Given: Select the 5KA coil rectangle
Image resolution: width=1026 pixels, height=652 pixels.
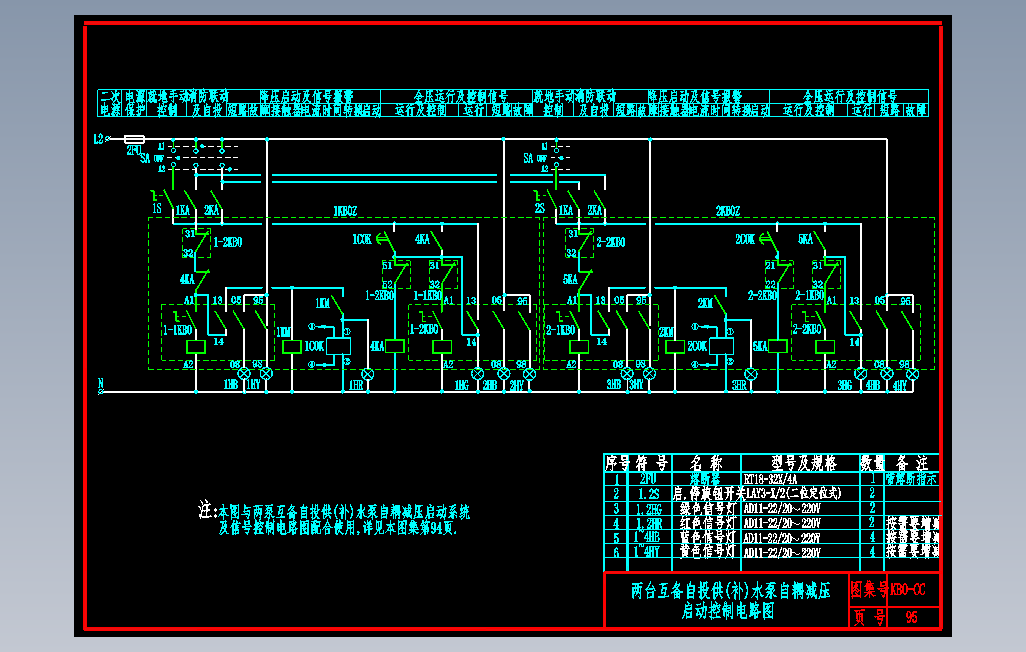Looking at the screenshot, I should tap(777, 346).
